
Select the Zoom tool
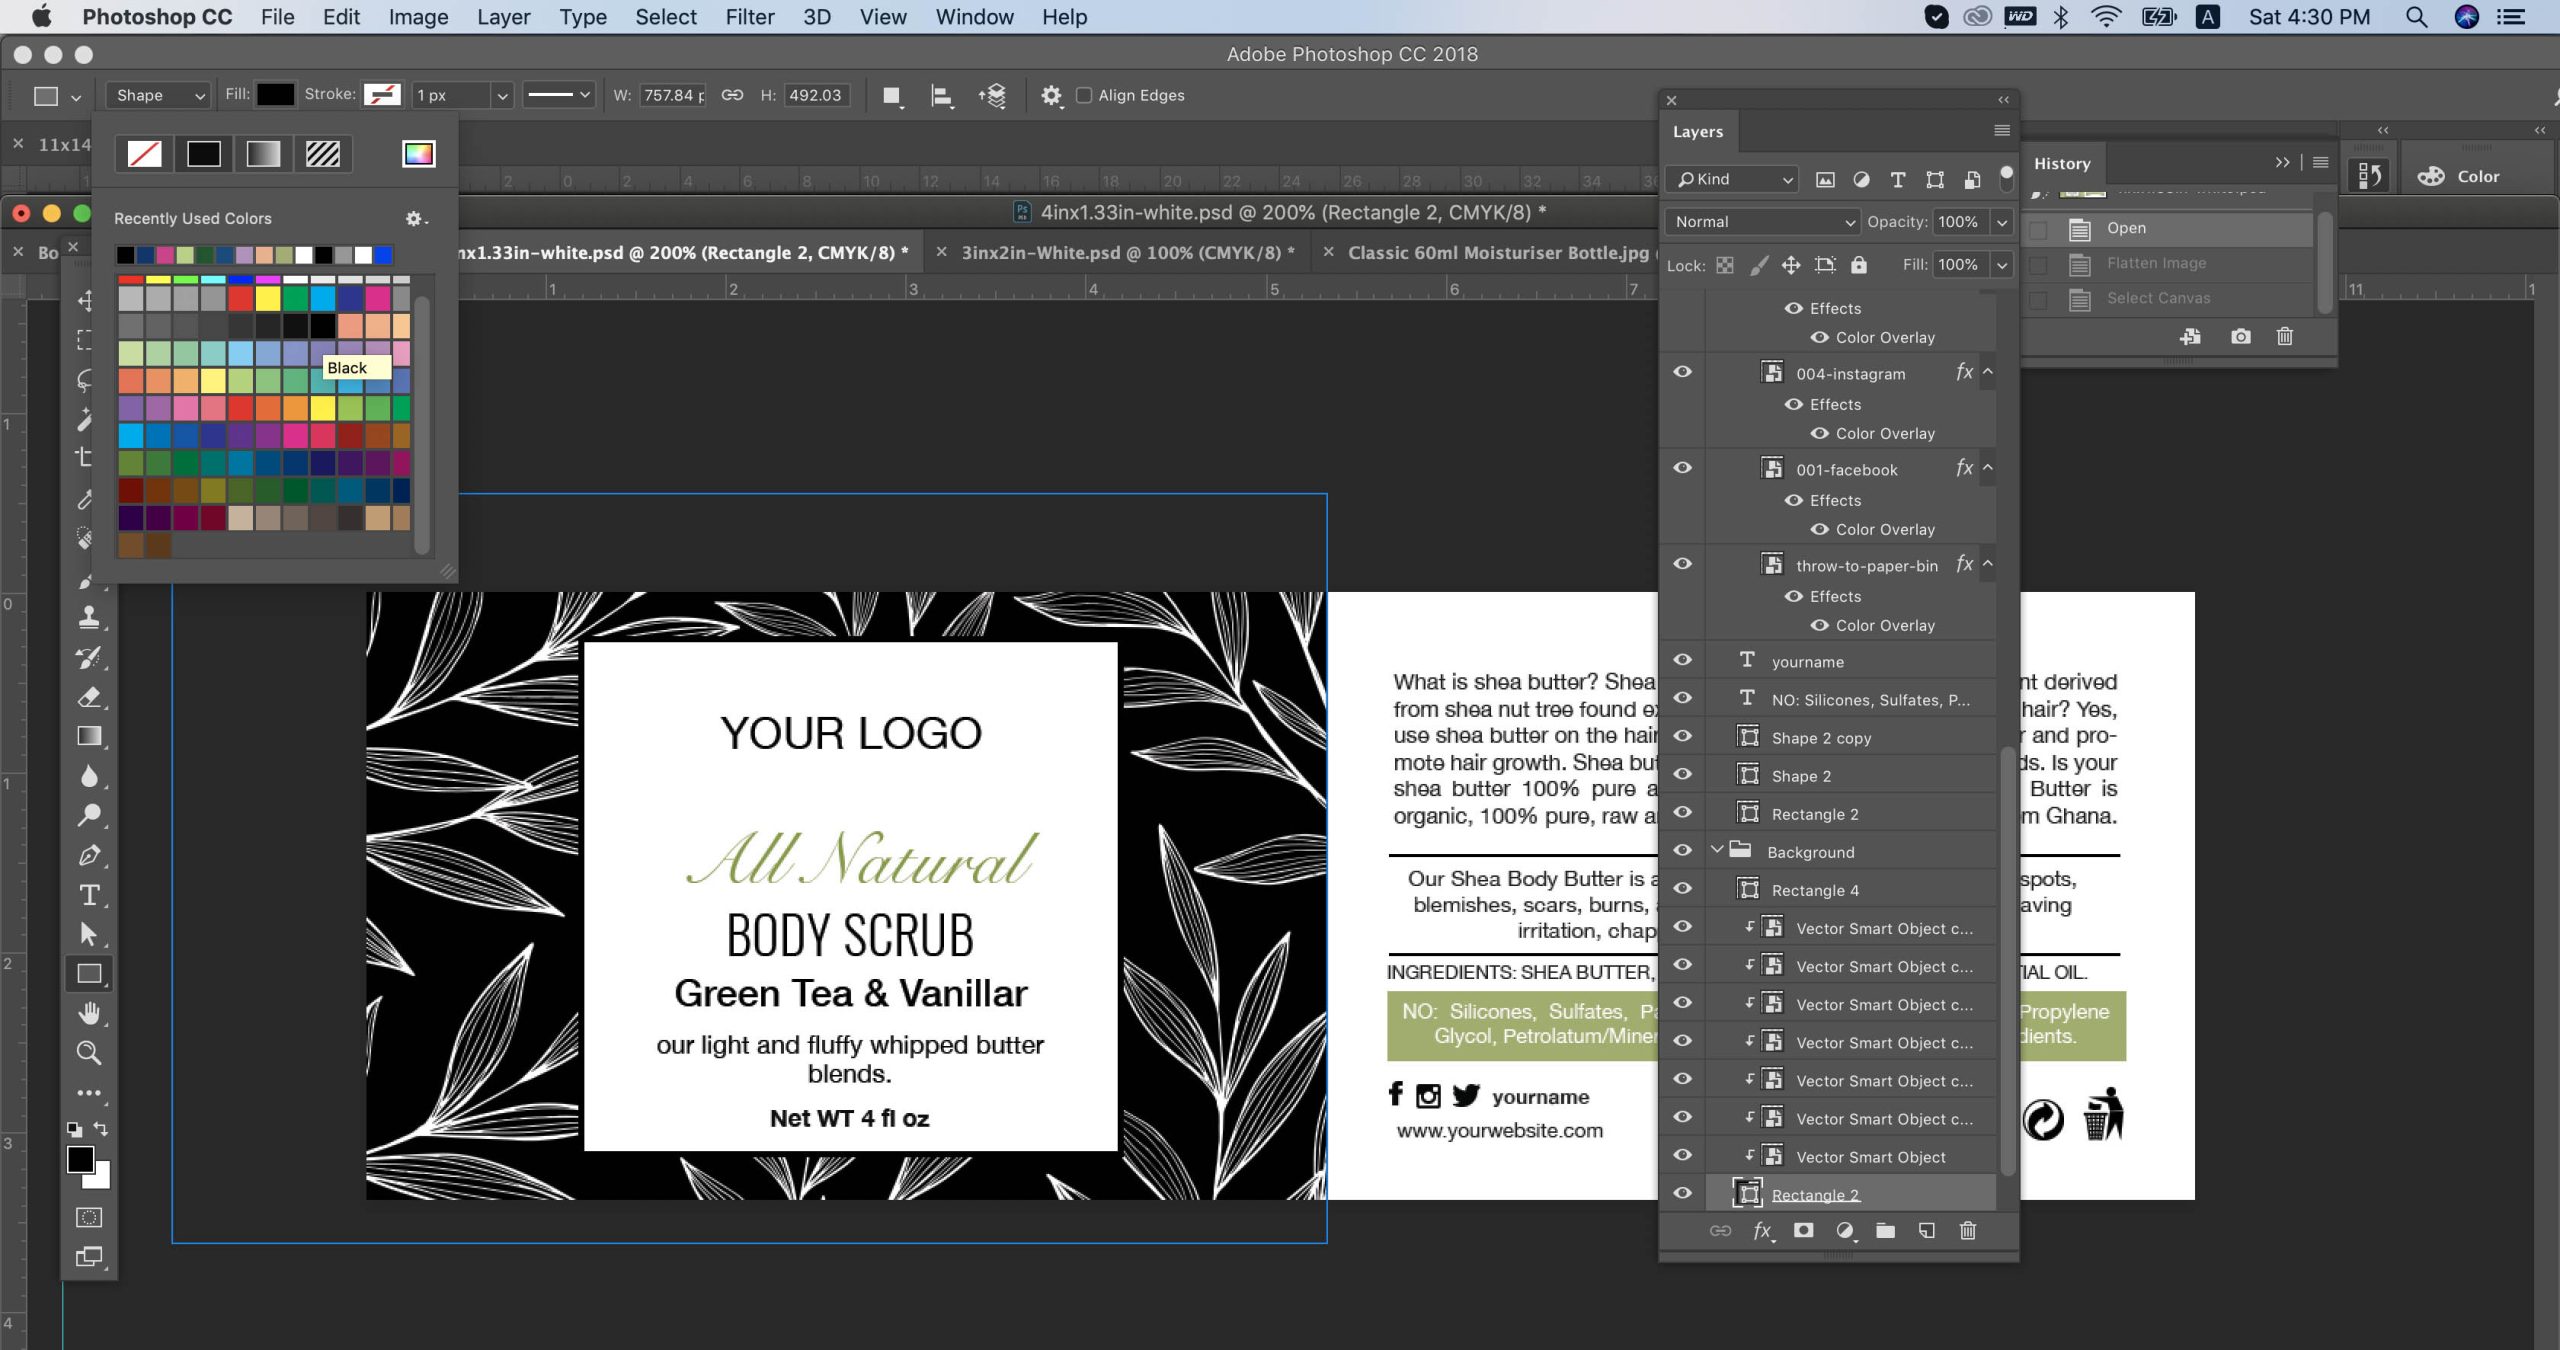[89, 1053]
